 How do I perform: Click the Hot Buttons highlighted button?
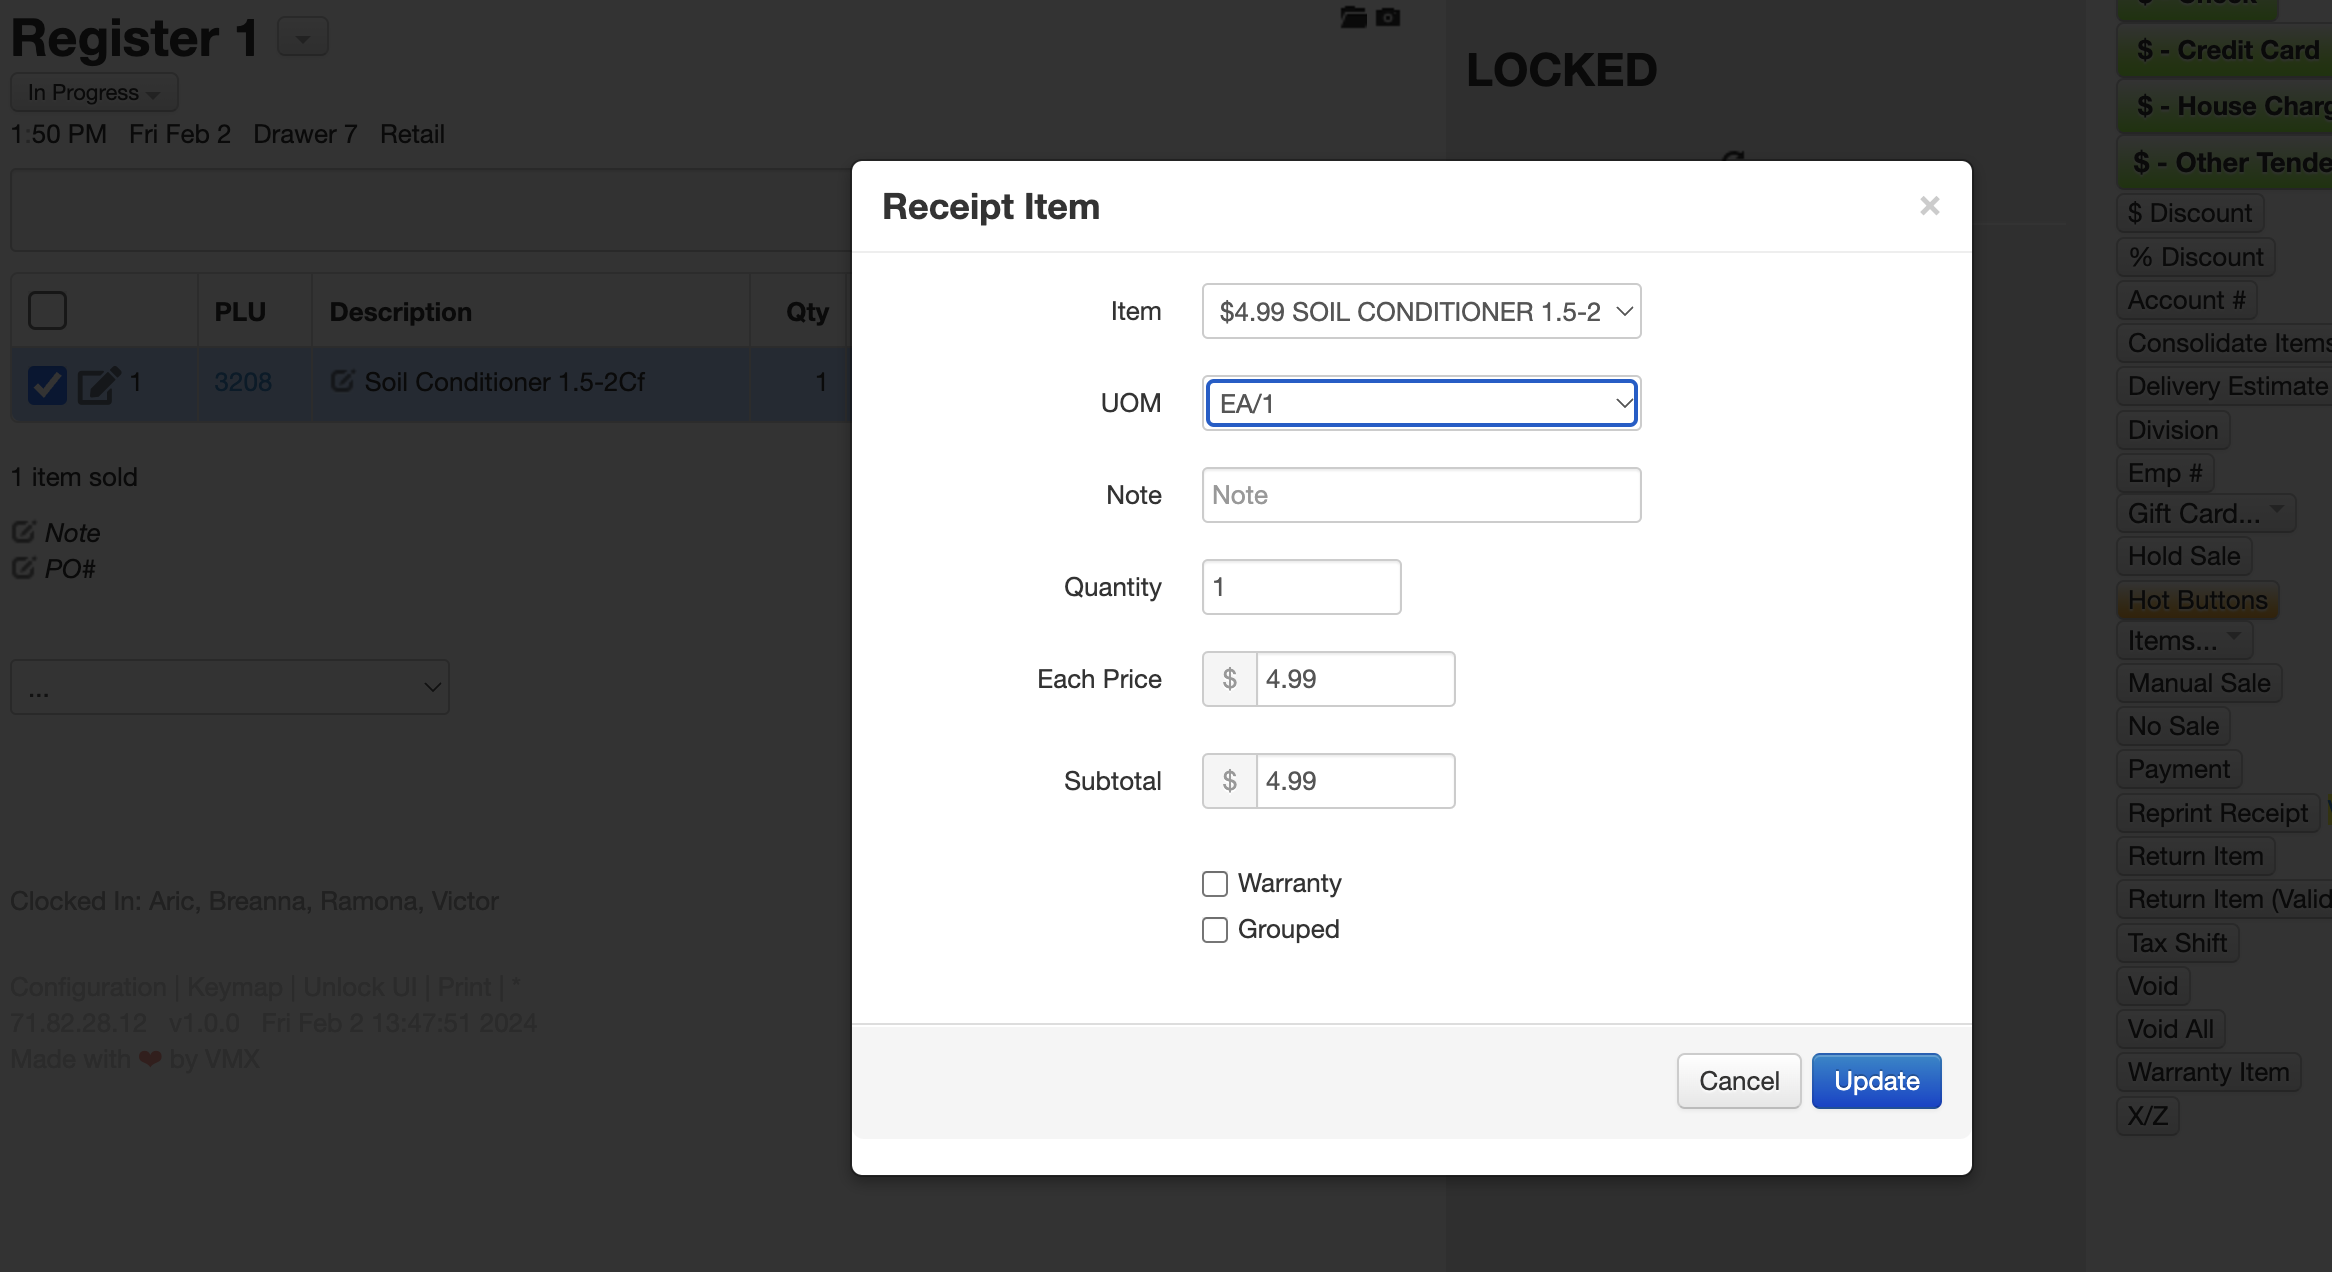[x=2197, y=600]
